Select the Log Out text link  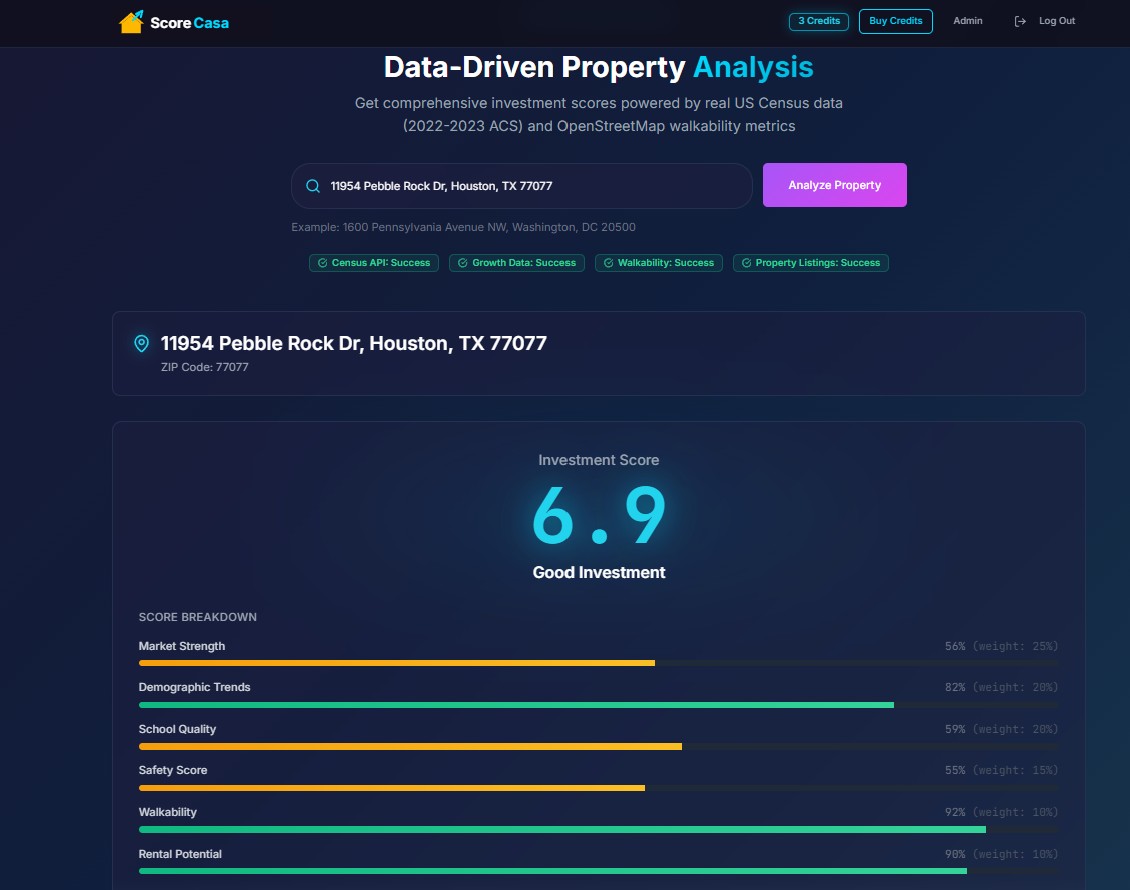tap(1056, 21)
